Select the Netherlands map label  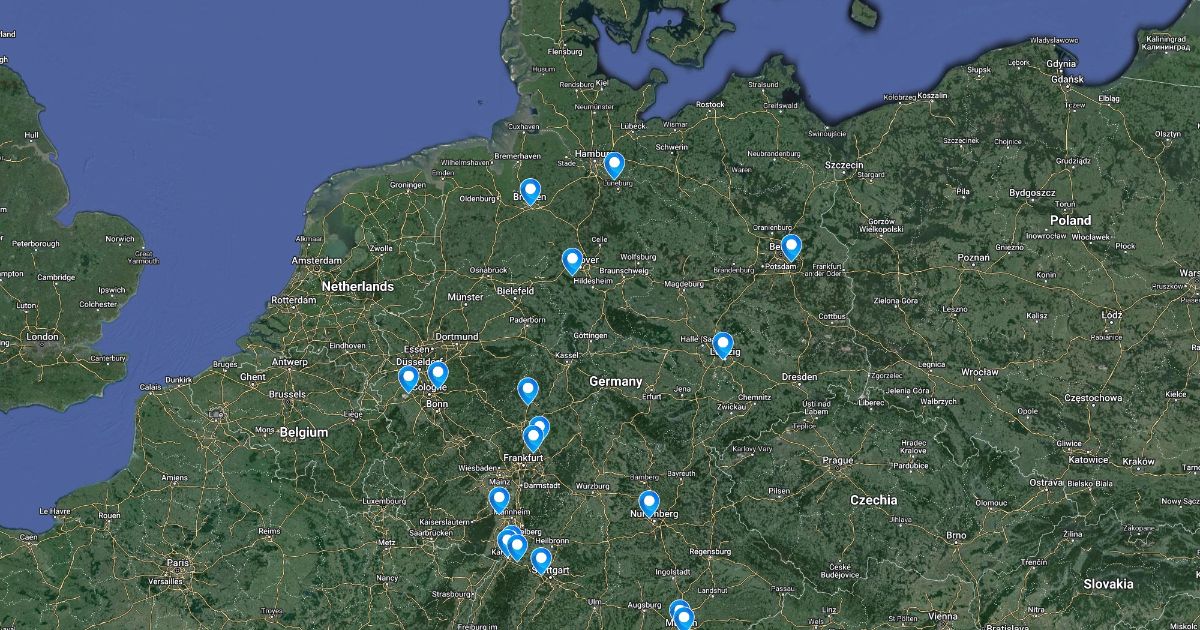[358, 287]
